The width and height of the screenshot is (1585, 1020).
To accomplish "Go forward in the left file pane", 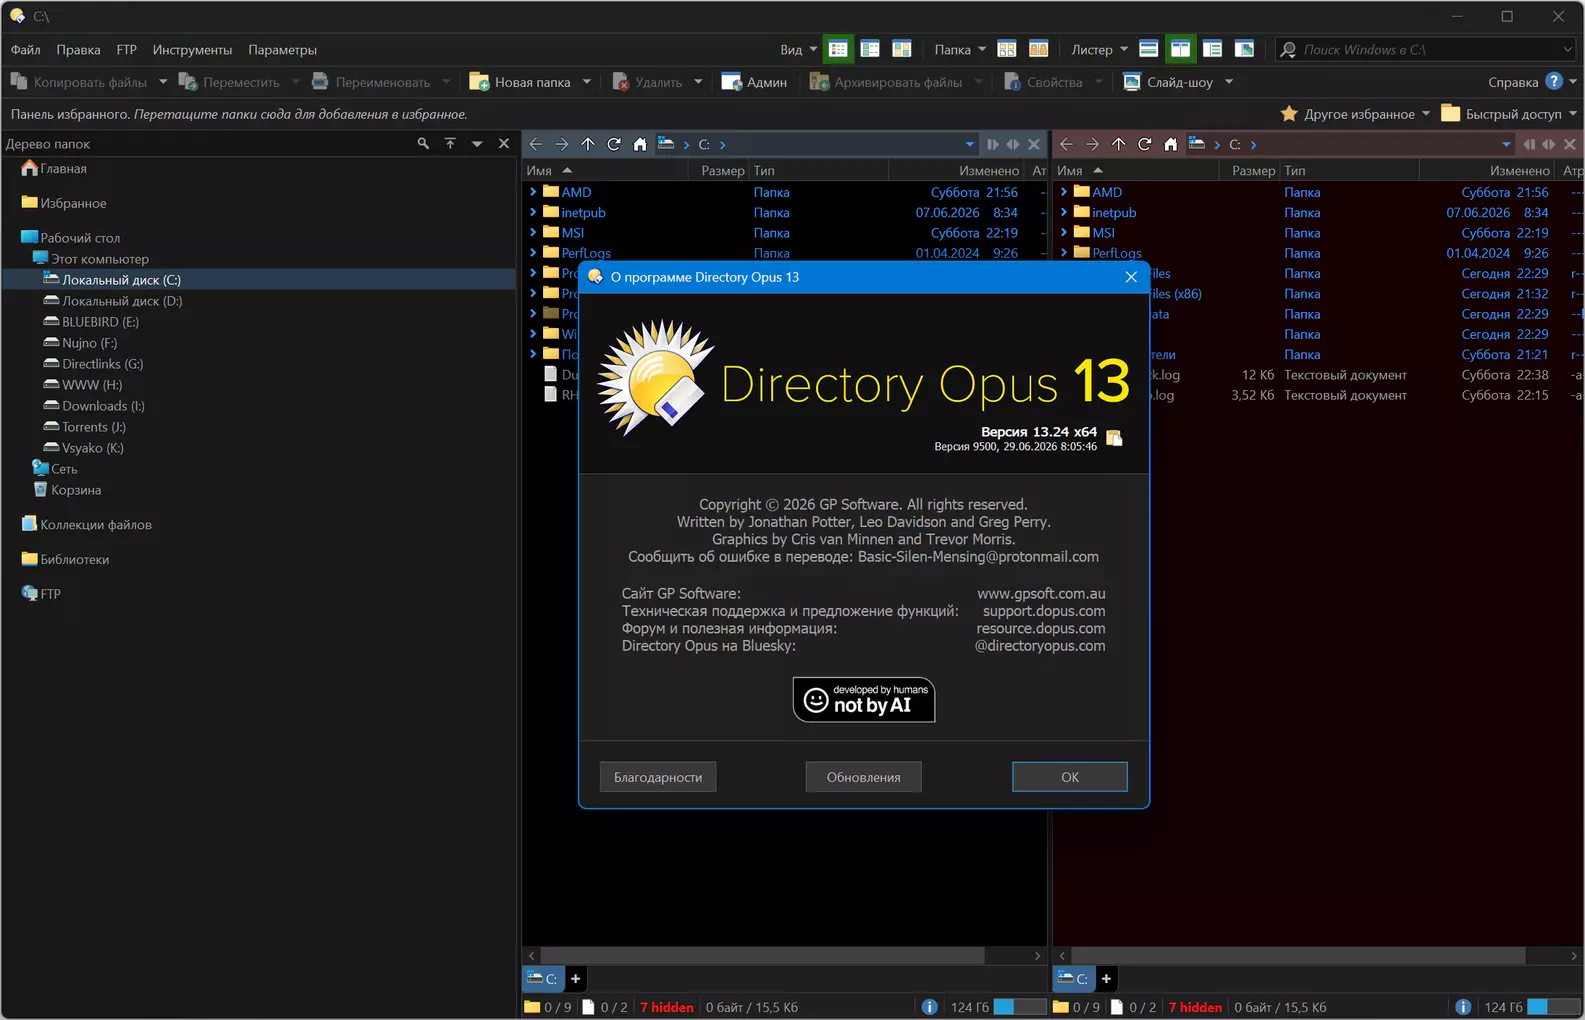I will click(x=562, y=144).
